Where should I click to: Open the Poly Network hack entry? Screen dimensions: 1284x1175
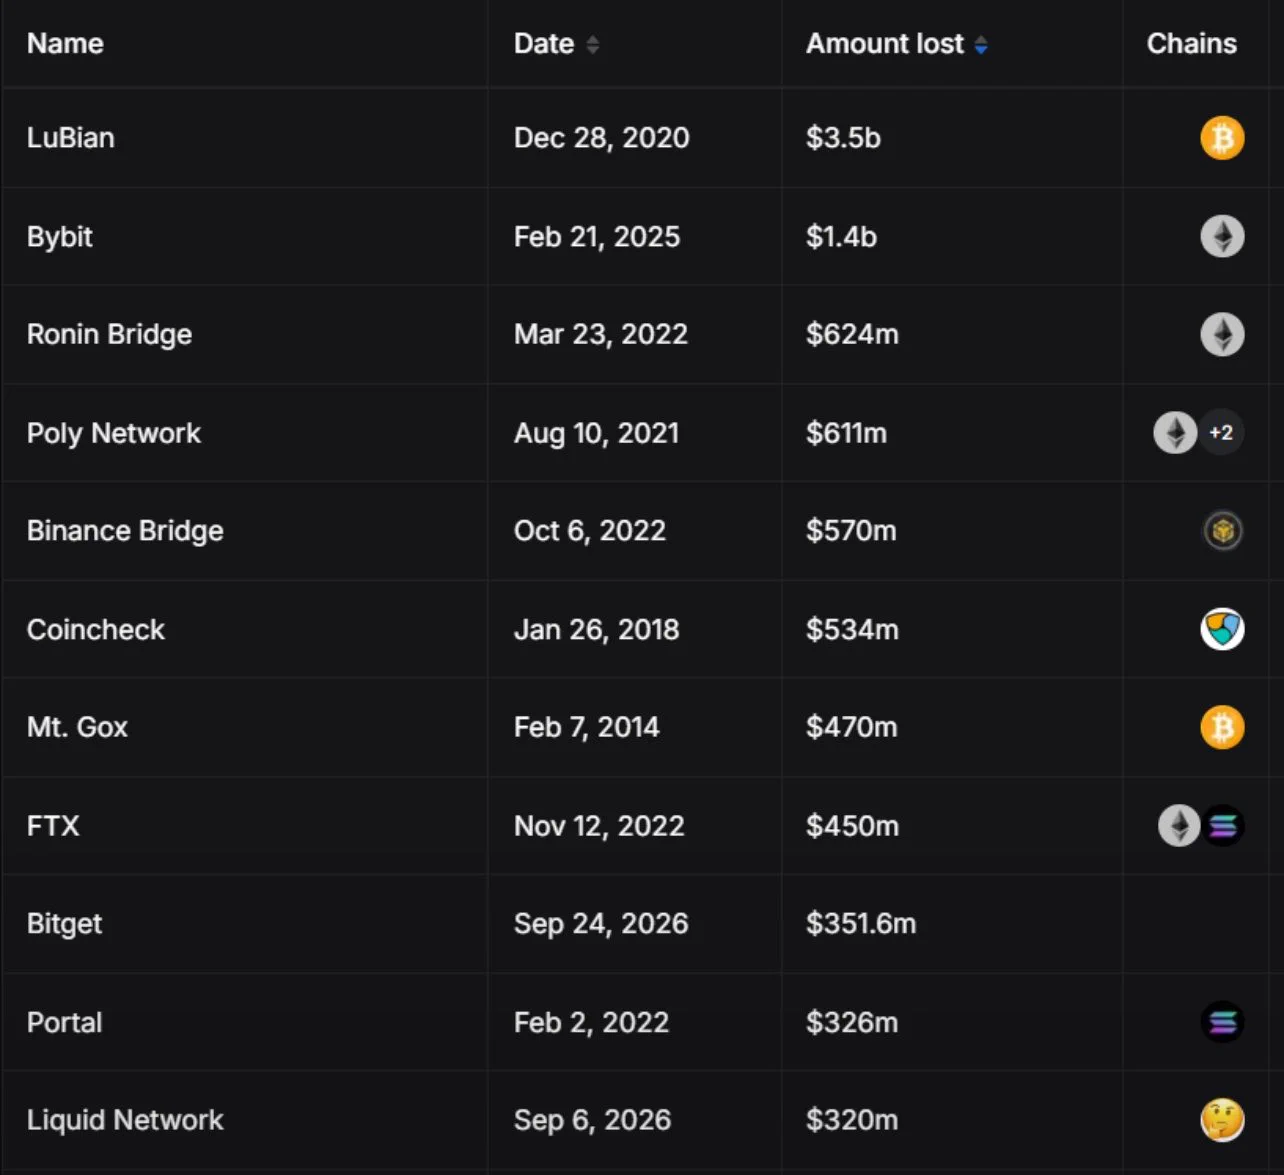[x=114, y=433]
